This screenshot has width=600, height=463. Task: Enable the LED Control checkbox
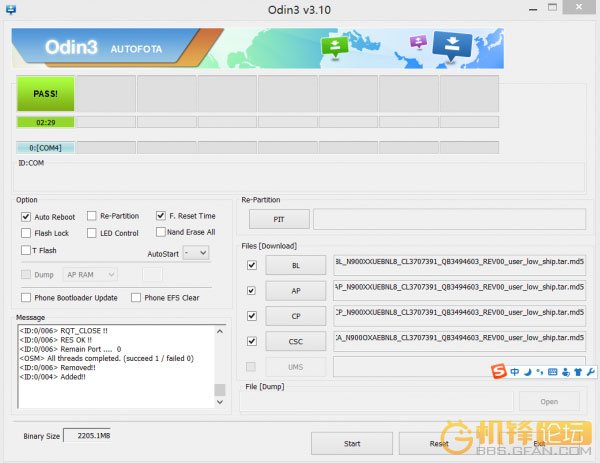coord(91,233)
